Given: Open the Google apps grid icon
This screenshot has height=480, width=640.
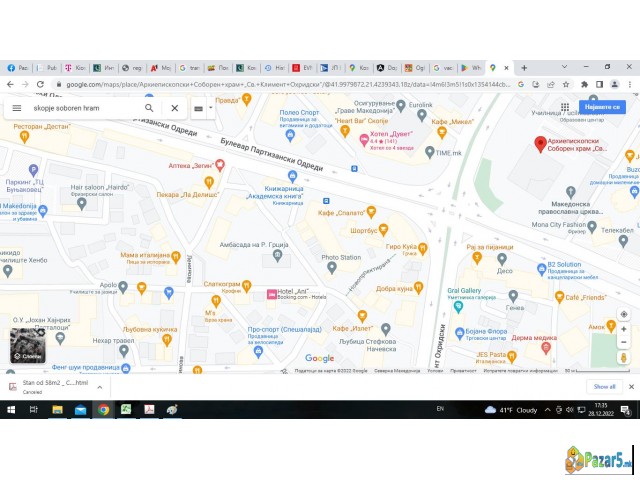Looking at the screenshot, I should click(565, 107).
